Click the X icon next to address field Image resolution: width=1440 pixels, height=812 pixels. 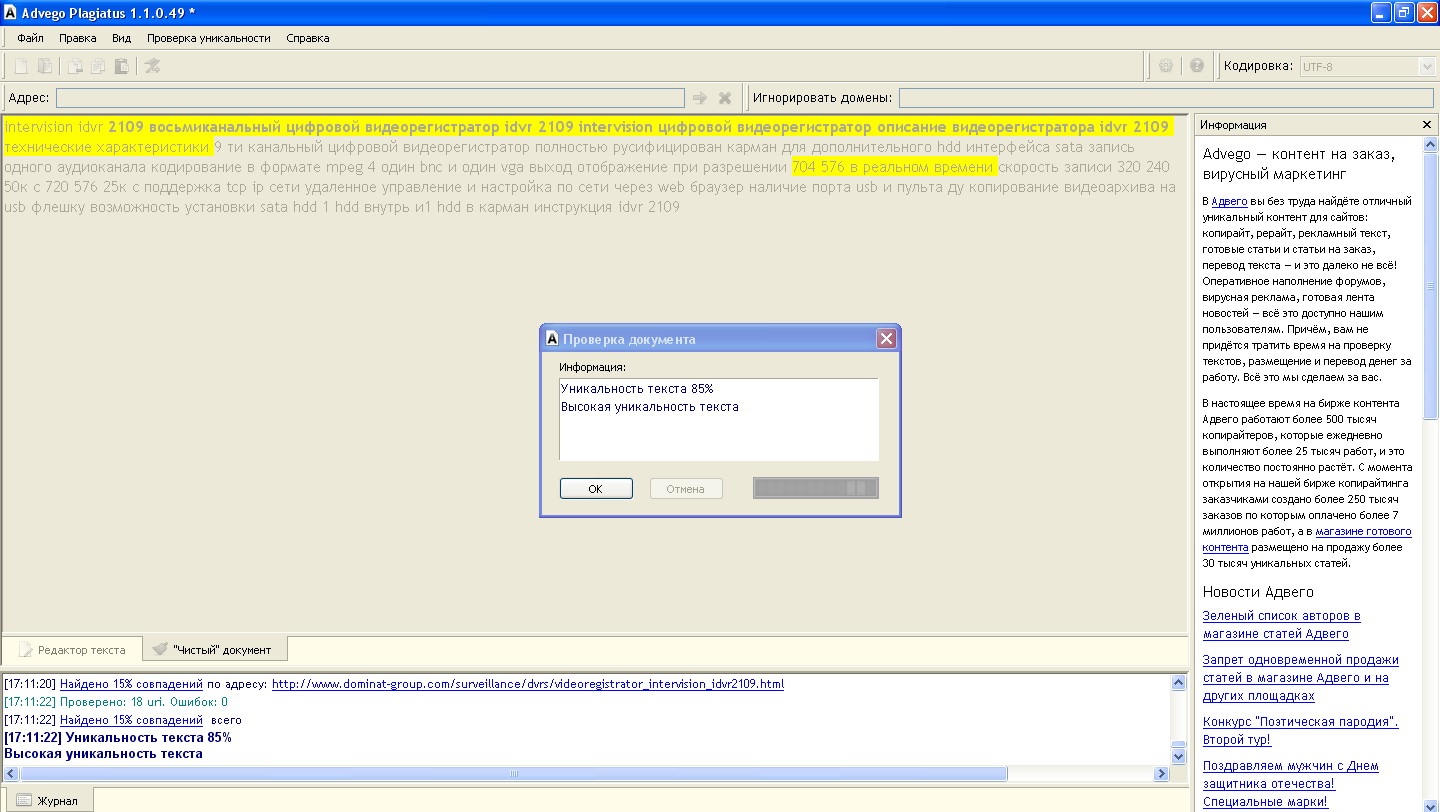click(x=725, y=98)
